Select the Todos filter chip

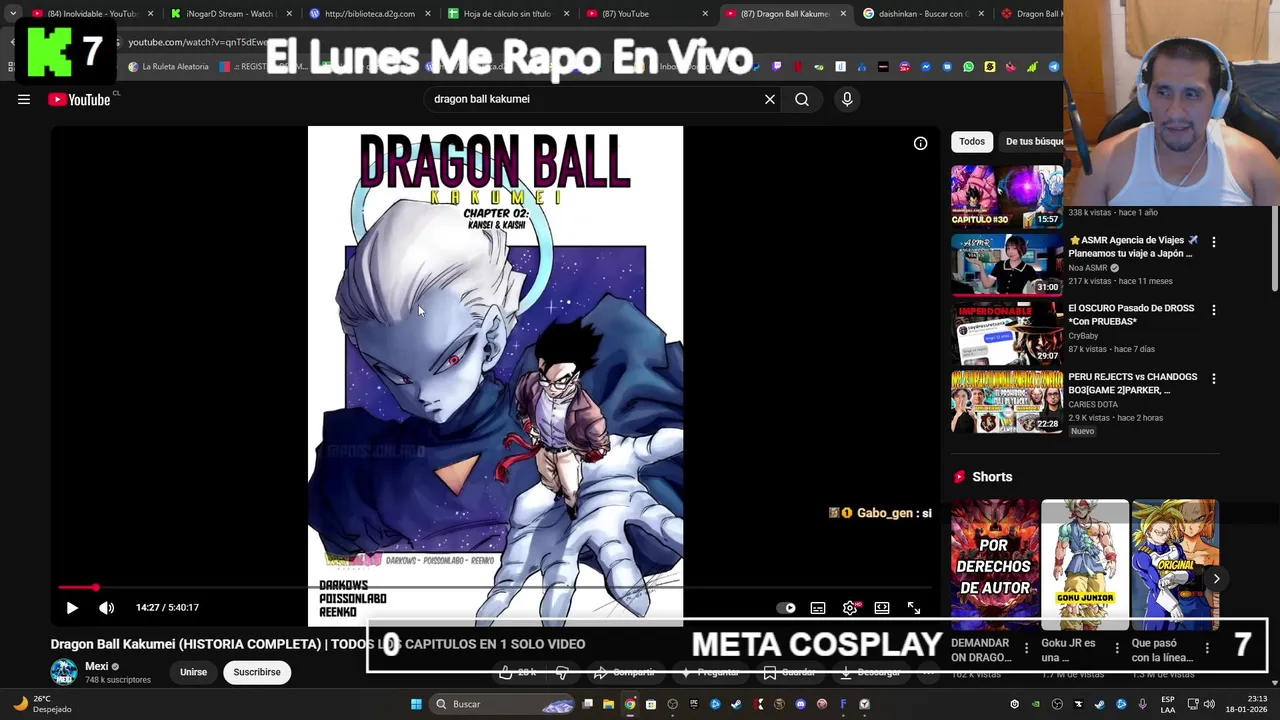[972, 142]
